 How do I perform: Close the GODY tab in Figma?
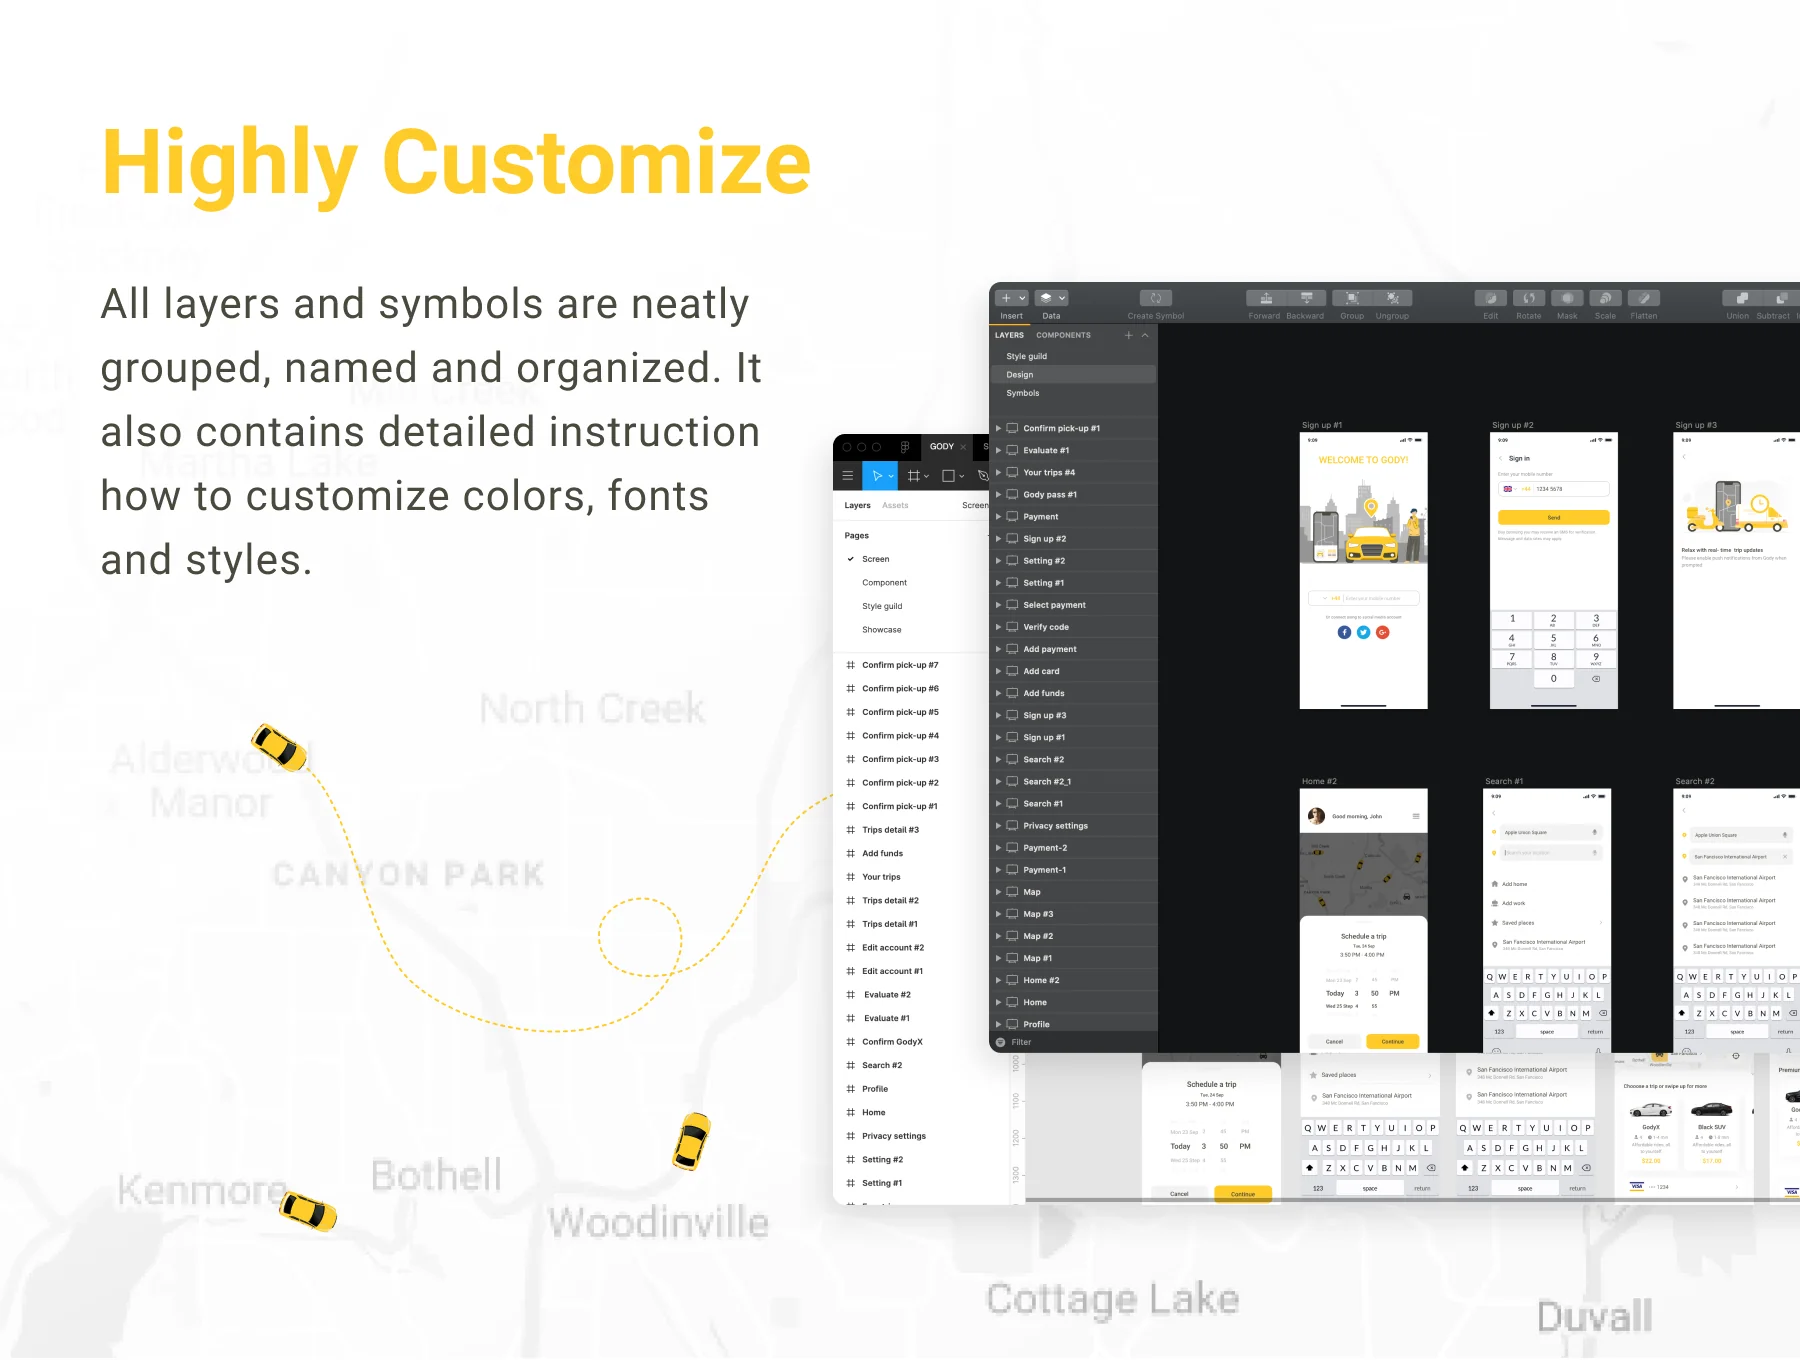[x=964, y=447]
